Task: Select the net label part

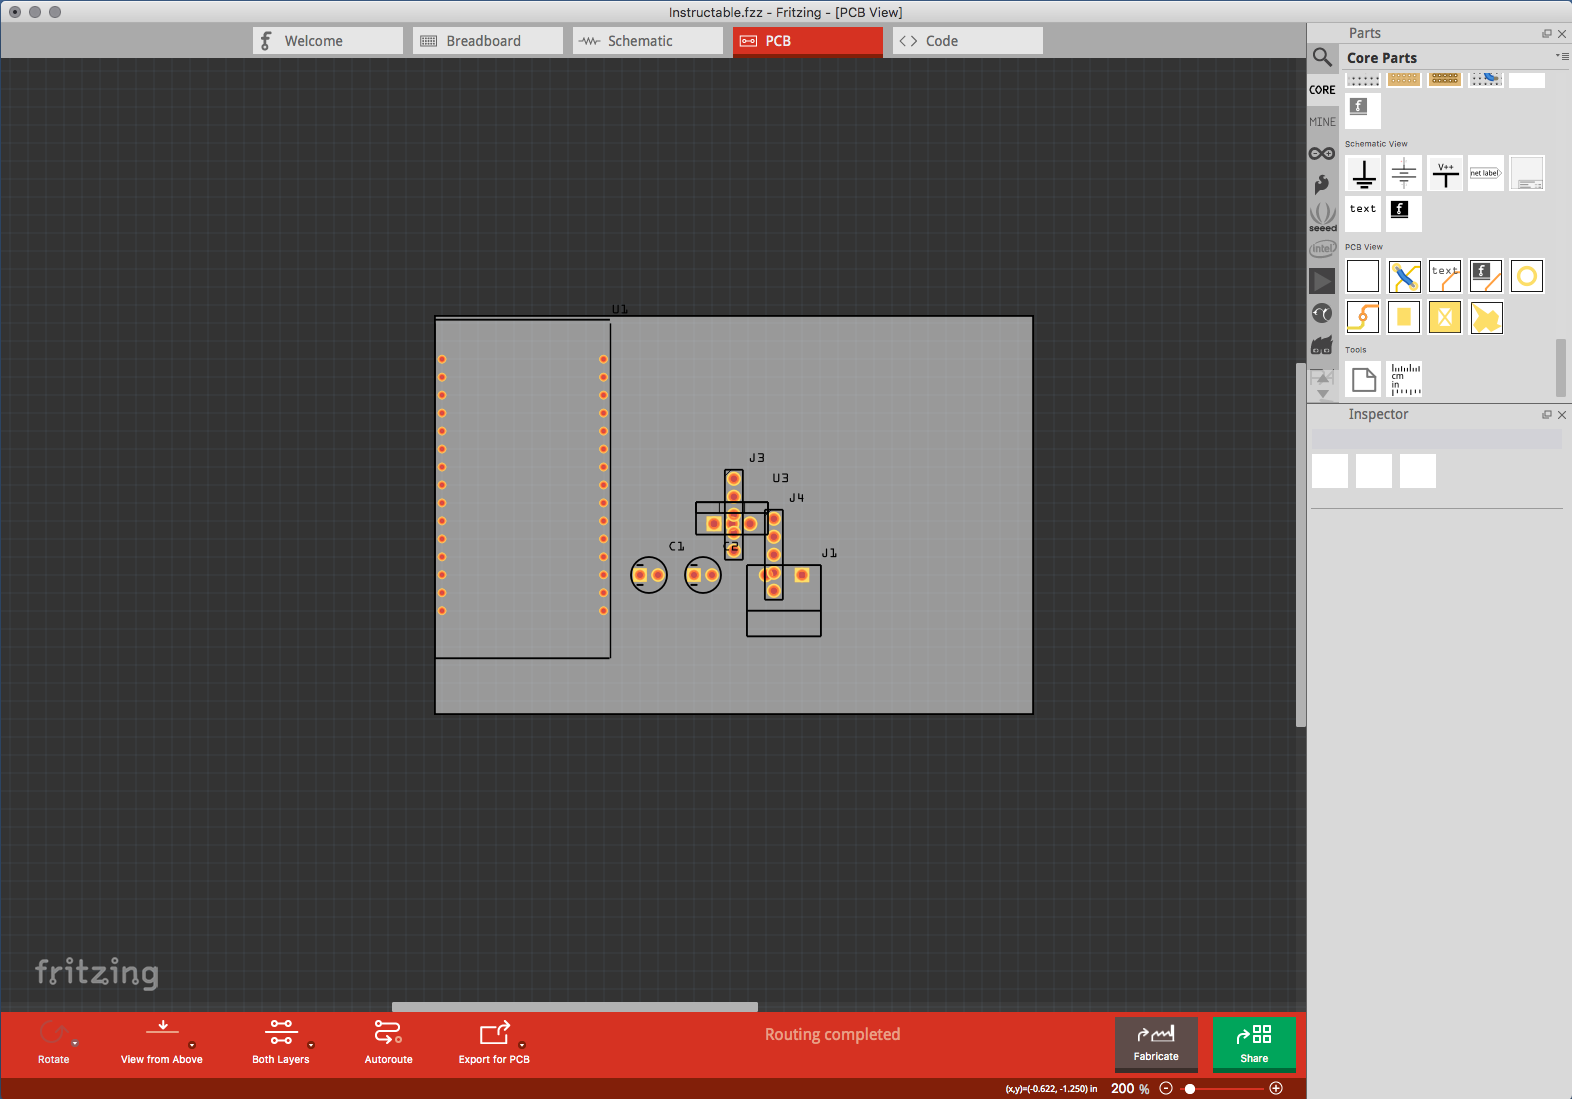Action: (x=1486, y=174)
